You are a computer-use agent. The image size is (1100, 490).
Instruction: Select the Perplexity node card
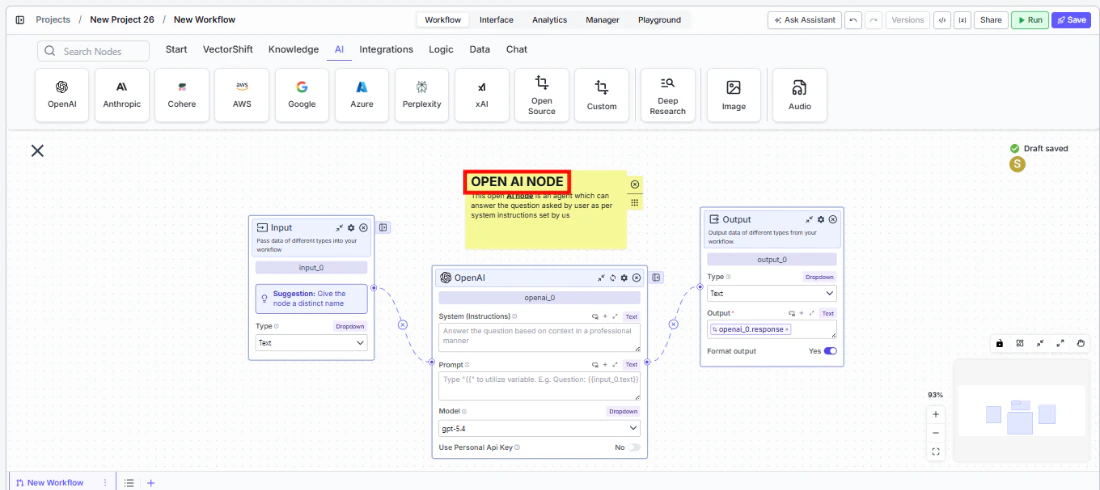coord(422,95)
